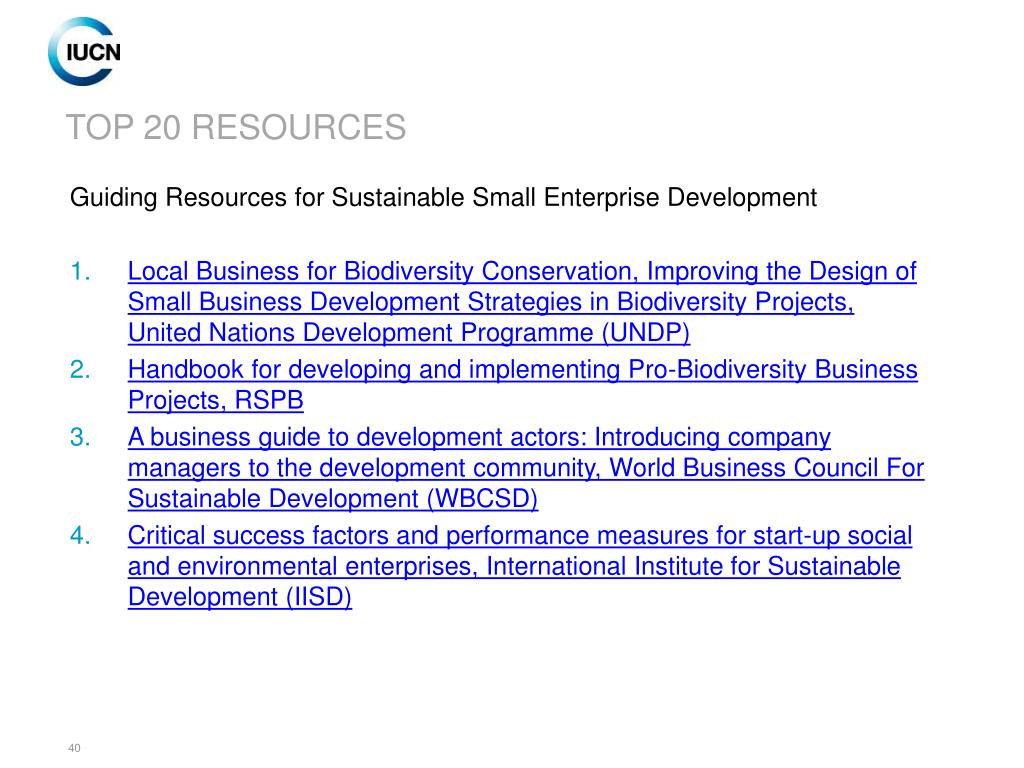This screenshot has width=1024, height=768.
Task: Open the Pro-Biodiversity Business Projects RSPB handbook link
Action: point(522,385)
